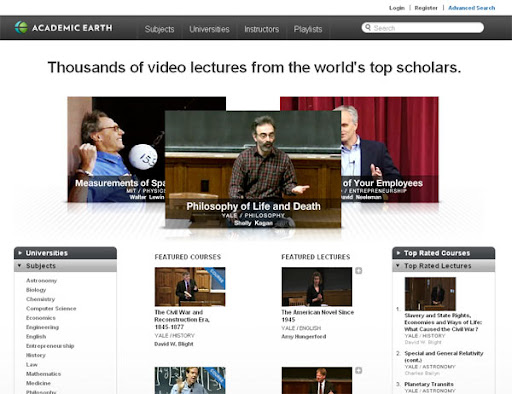Screen dimensions: 512x394
Task: Open Measurements of Space carousel slide
Action: coord(116,149)
